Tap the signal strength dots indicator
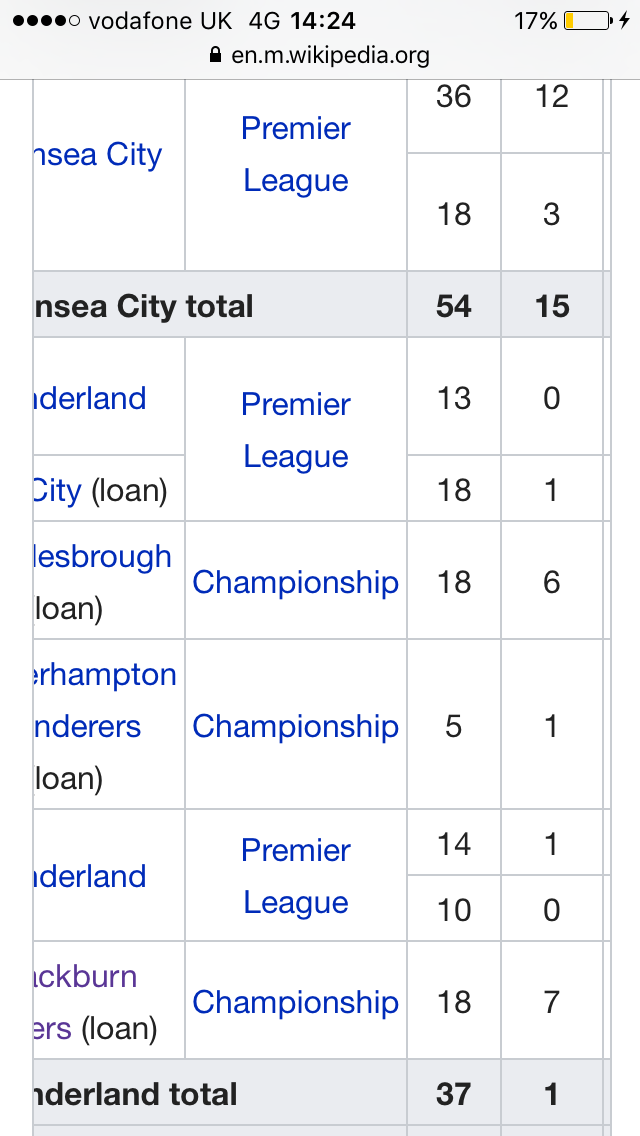This screenshot has width=640, height=1136. (46, 21)
